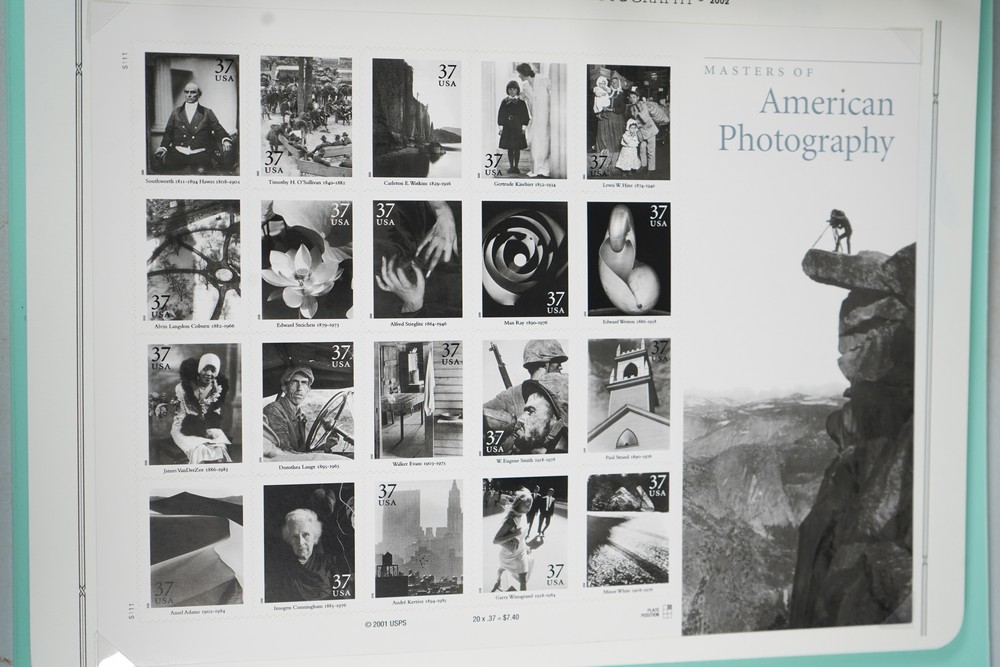Click the Imogen Cunningham portrait stamp
The image size is (1000, 667).
click(309, 543)
